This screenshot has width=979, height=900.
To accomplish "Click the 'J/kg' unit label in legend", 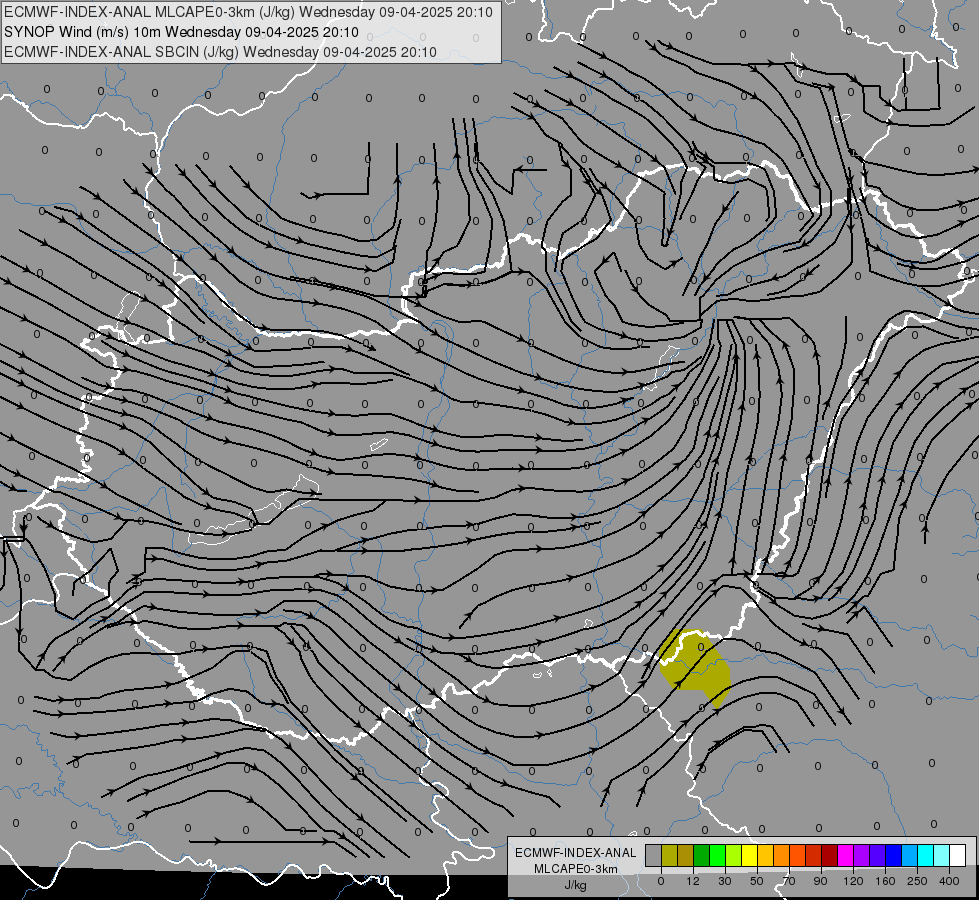I will coord(575,885).
